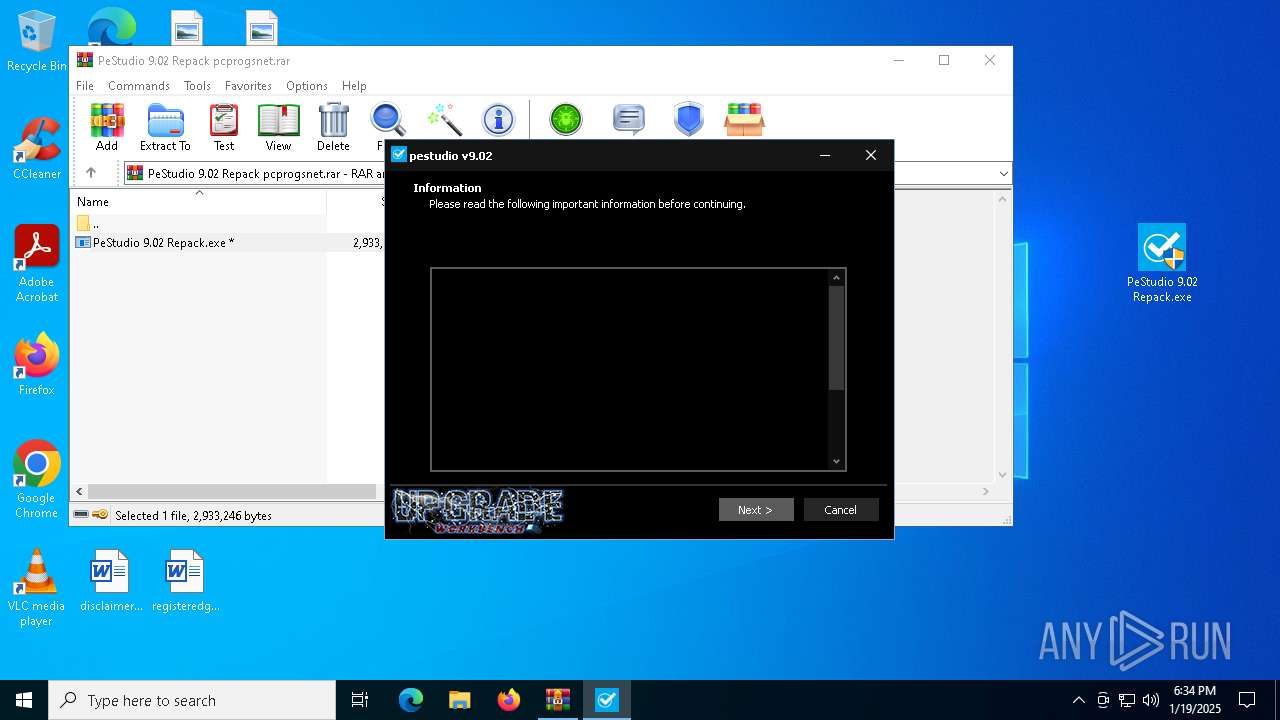This screenshot has height=720, width=1280.
Task: Open Commands menu in WinRAR
Action: (x=139, y=86)
